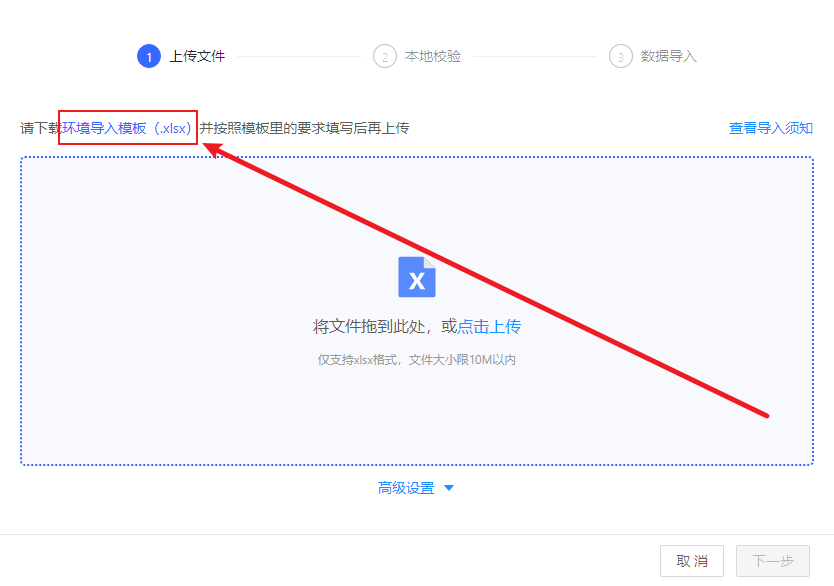Viewport: 834px width, 586px height.
Task: Open the 查看导入须知 link
Action: [x=771, y=128]
